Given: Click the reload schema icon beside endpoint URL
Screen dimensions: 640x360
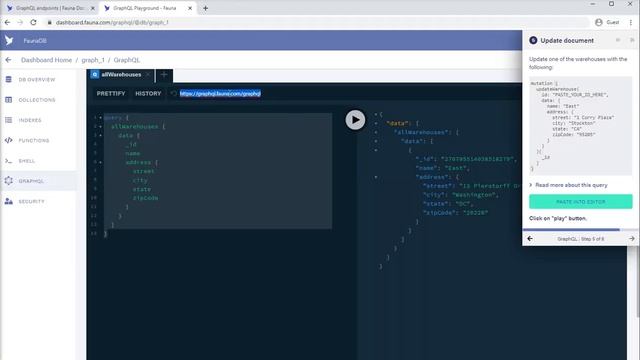Looking at the screenshot, I should (x=173, y=93).
